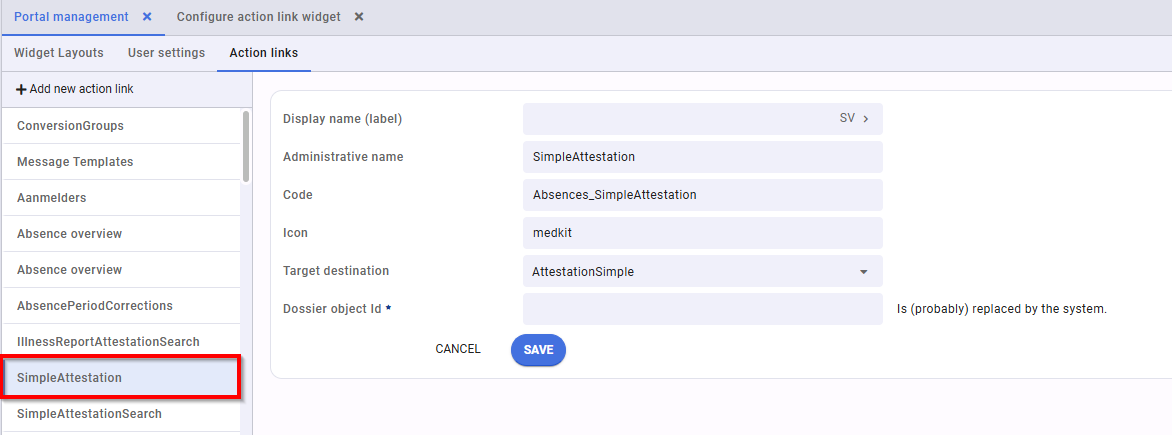Click the action link list scrollbar
The image size is (1172, 435).
coord(246,146)
